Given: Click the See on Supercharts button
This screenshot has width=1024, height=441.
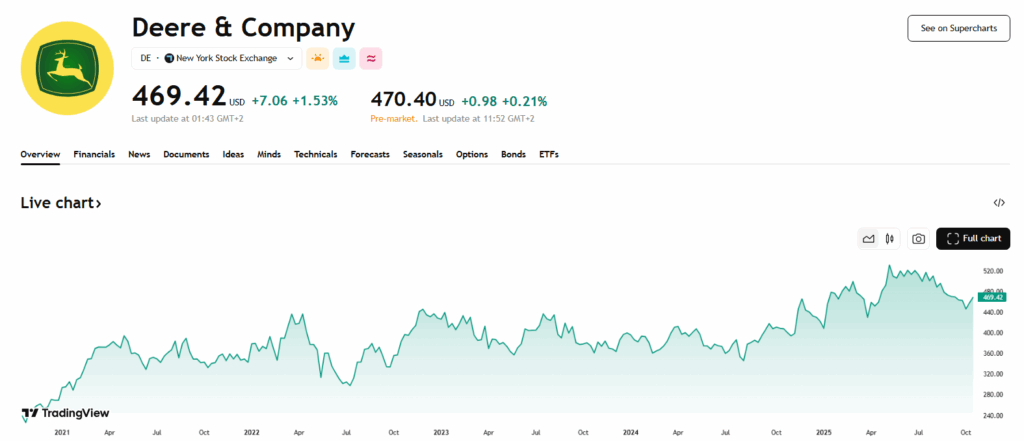Looking at the screenshot, I should [x=958, y=28].
